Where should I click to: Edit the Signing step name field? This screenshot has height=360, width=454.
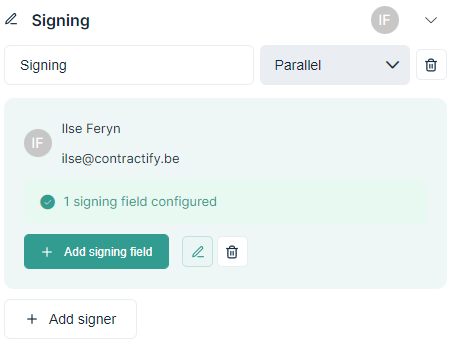(x=129, y=65)
